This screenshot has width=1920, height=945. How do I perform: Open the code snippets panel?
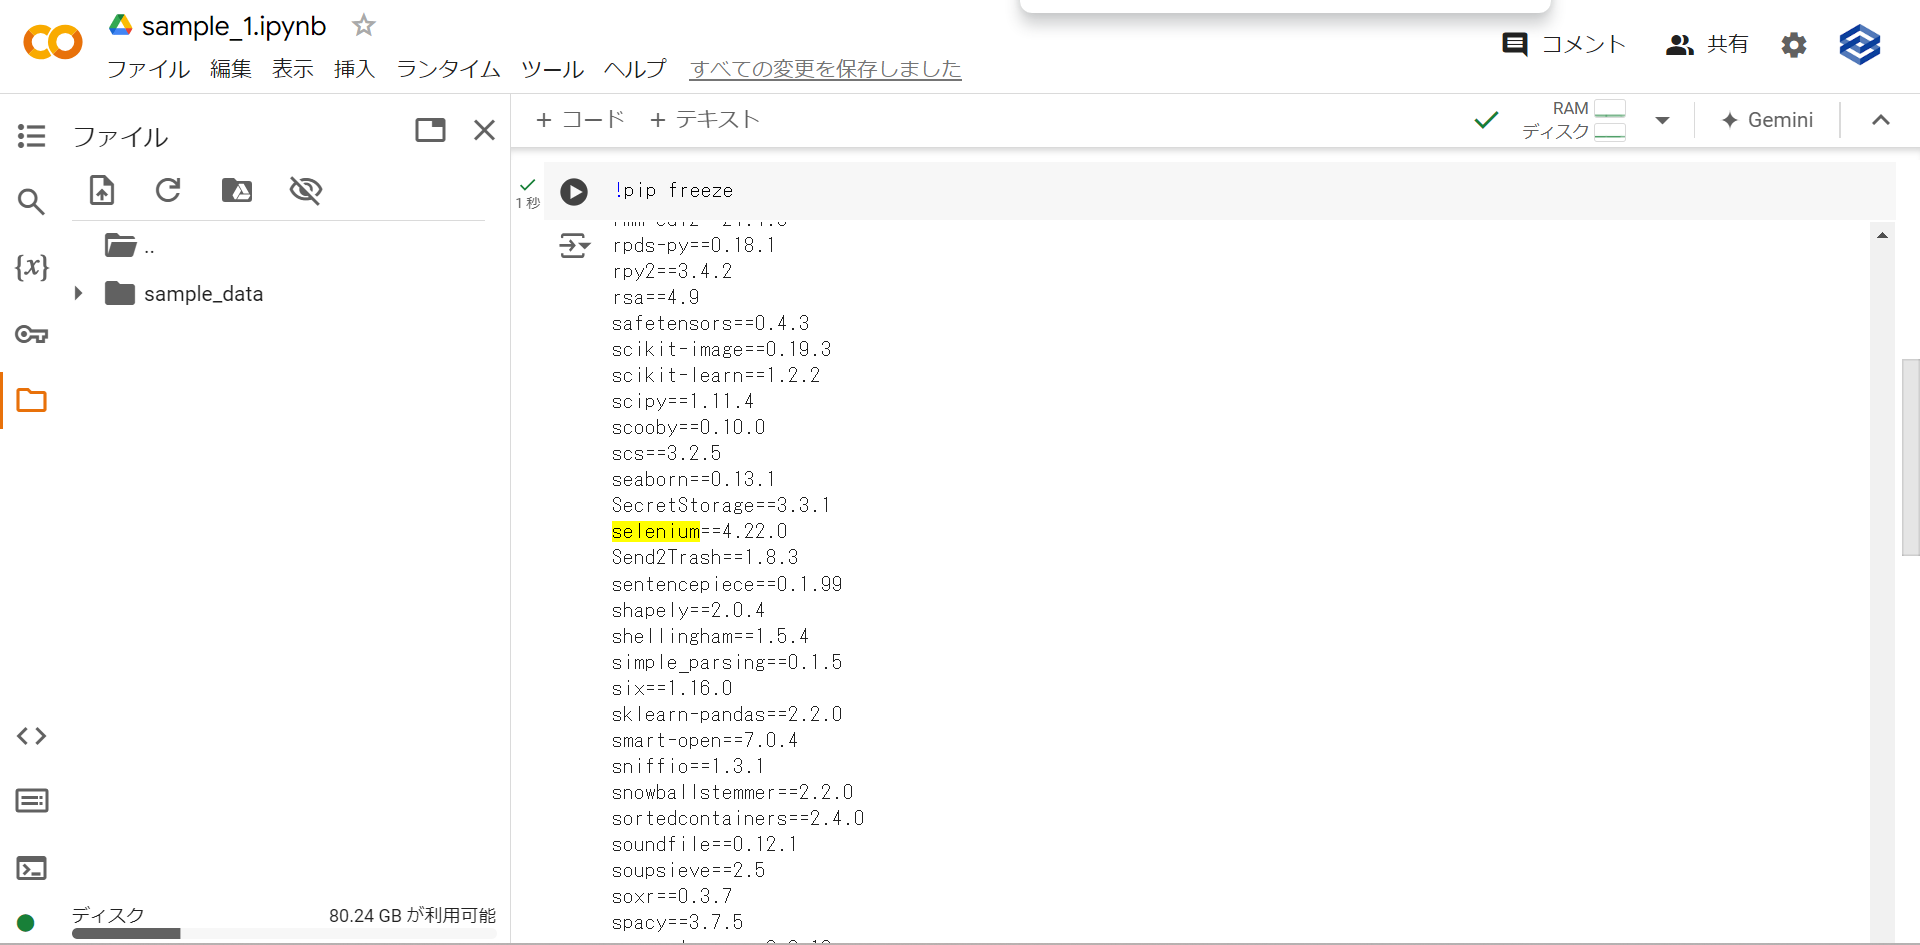point(31,736)
